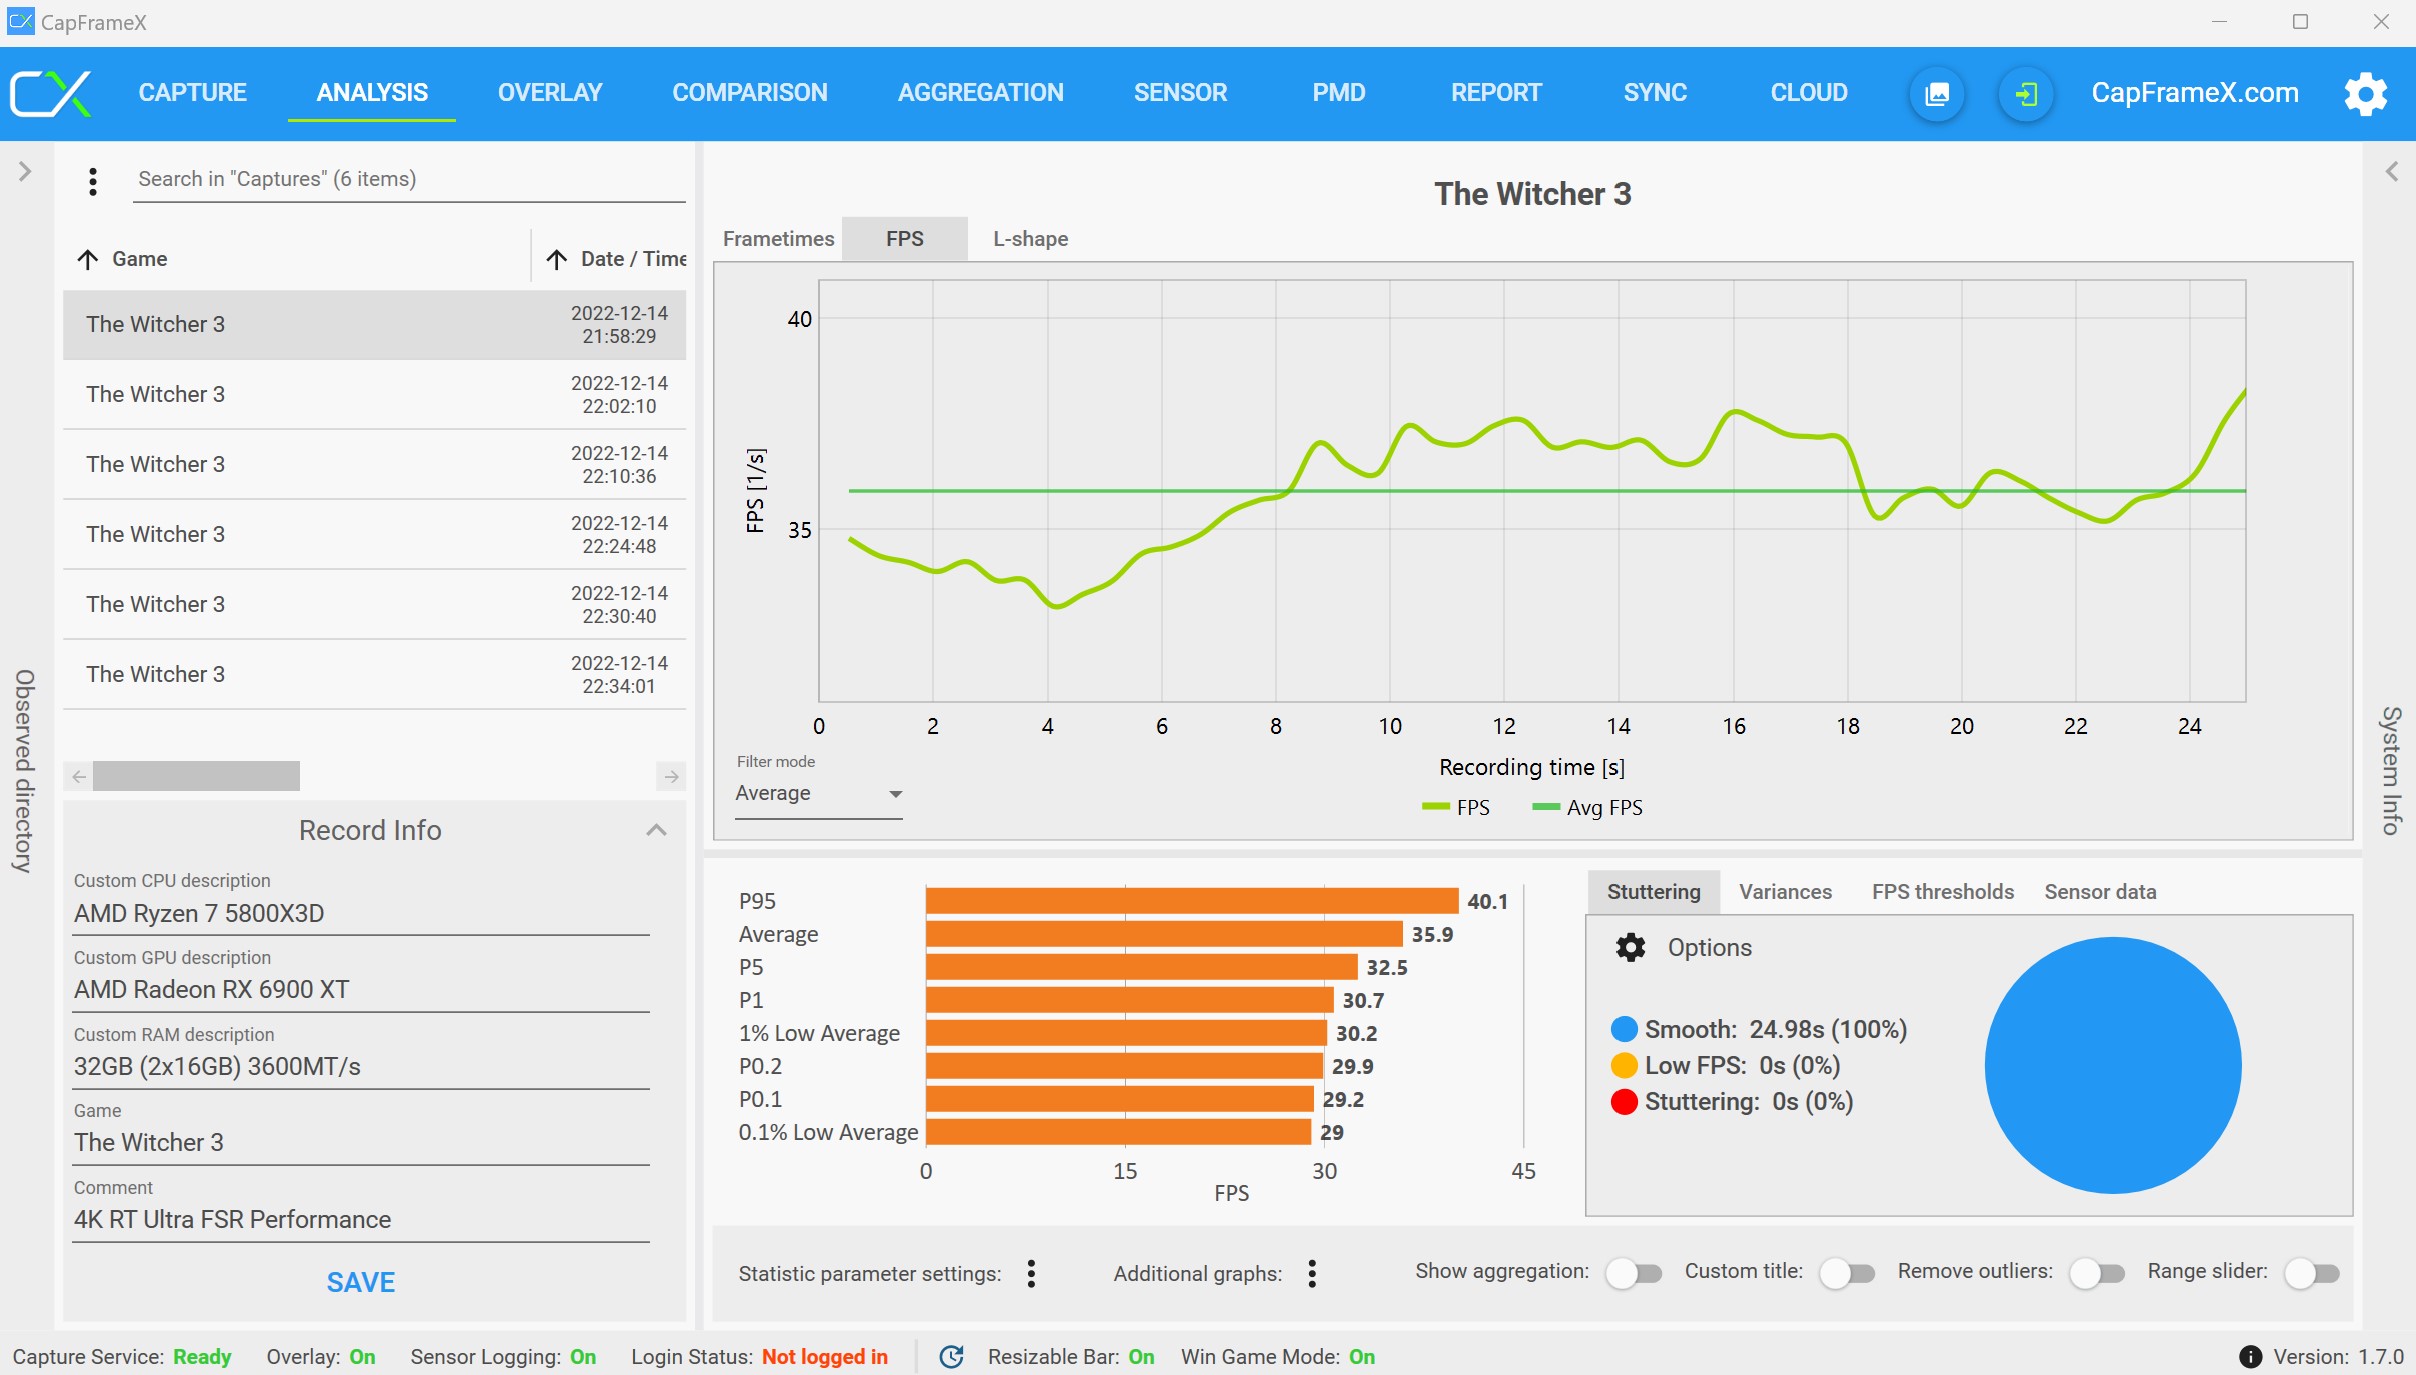The image size is (2416, 1375).
Task: Open the three-dot menu beside Captures search
Action: pyautogui.click(x=93, y=181)
